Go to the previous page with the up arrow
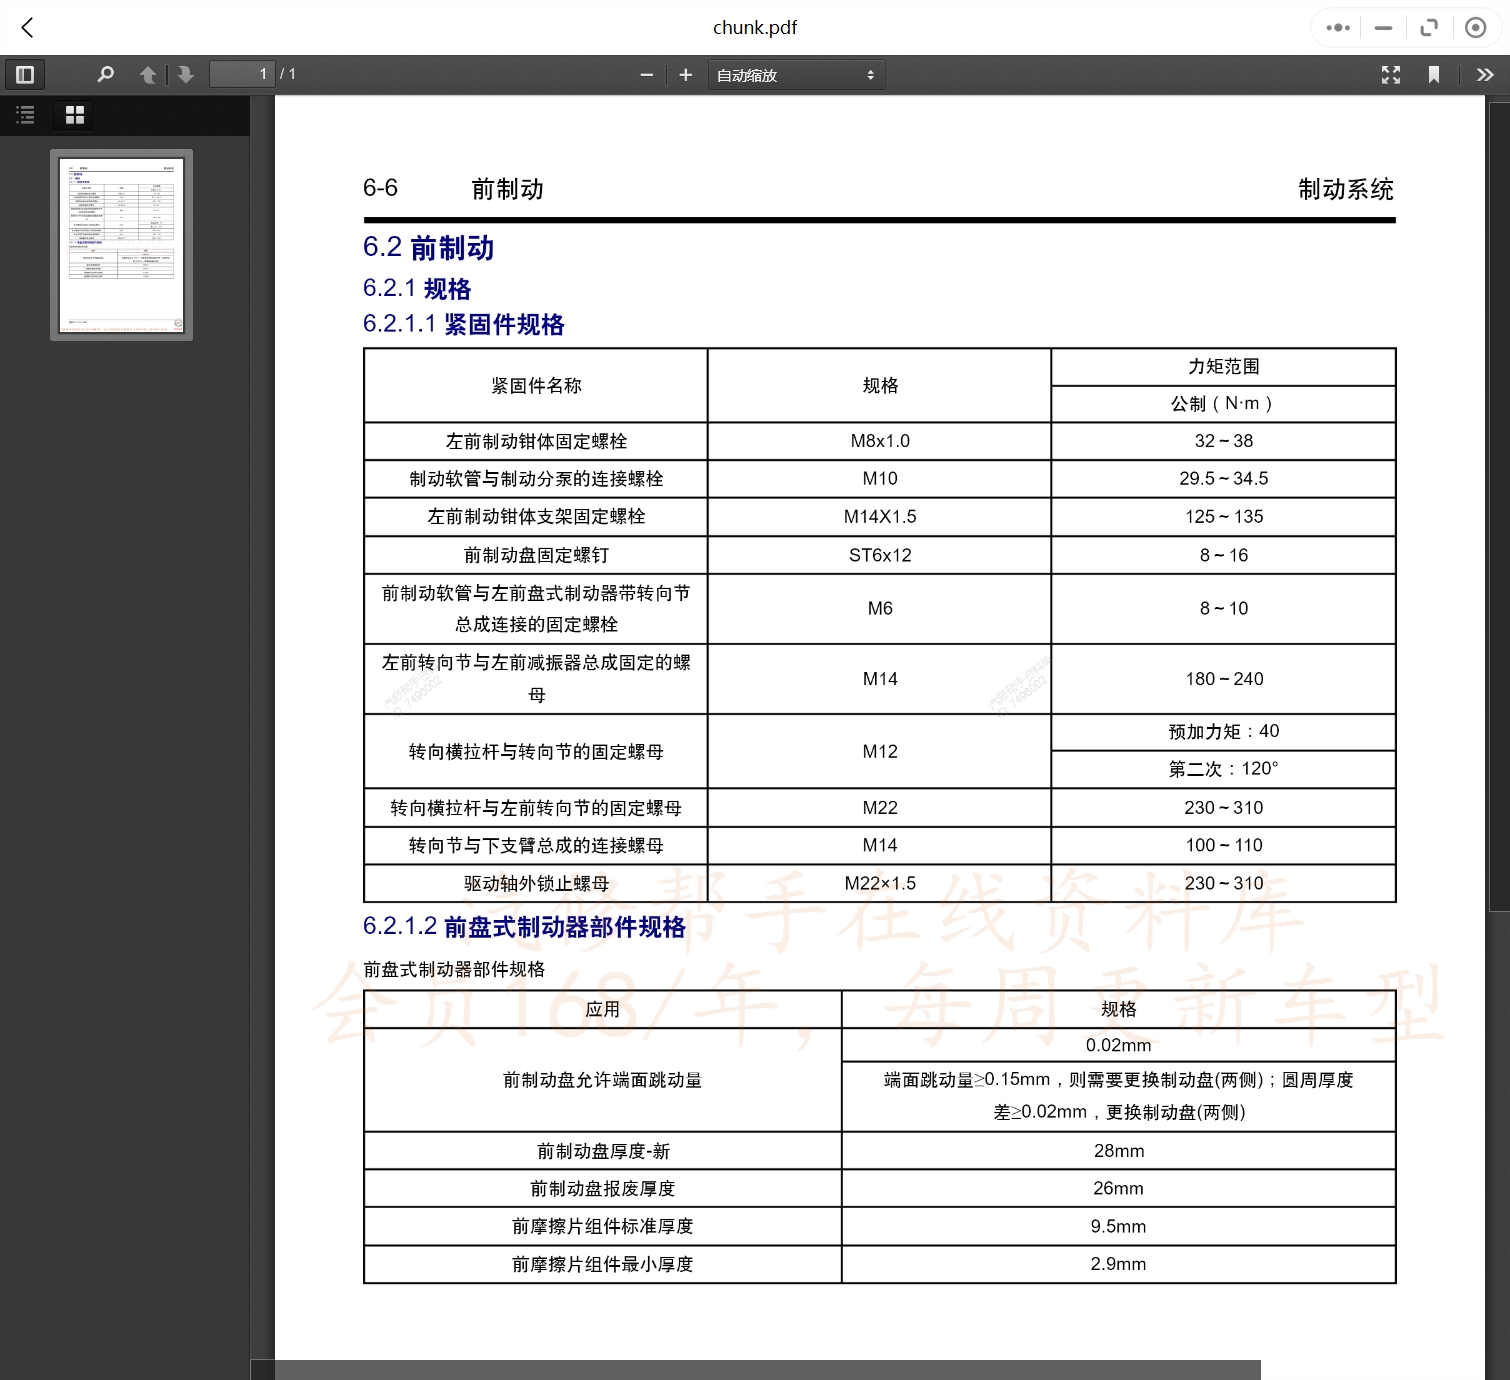 pos(147,74)
